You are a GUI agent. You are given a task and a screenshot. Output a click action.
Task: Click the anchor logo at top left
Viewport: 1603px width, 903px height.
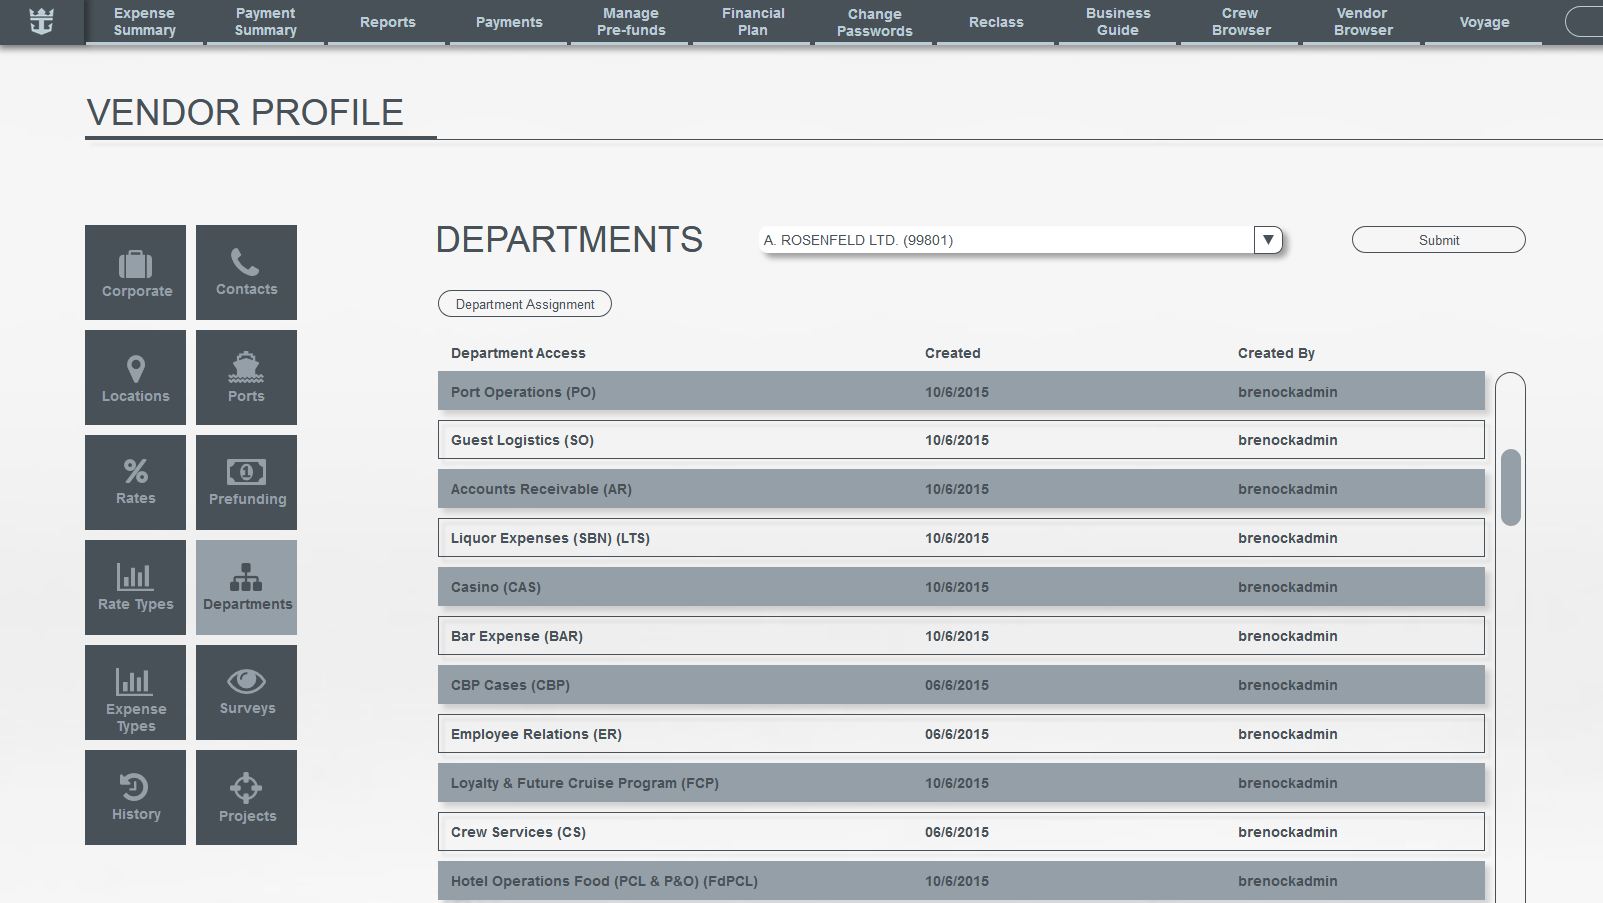coord(41,21)
